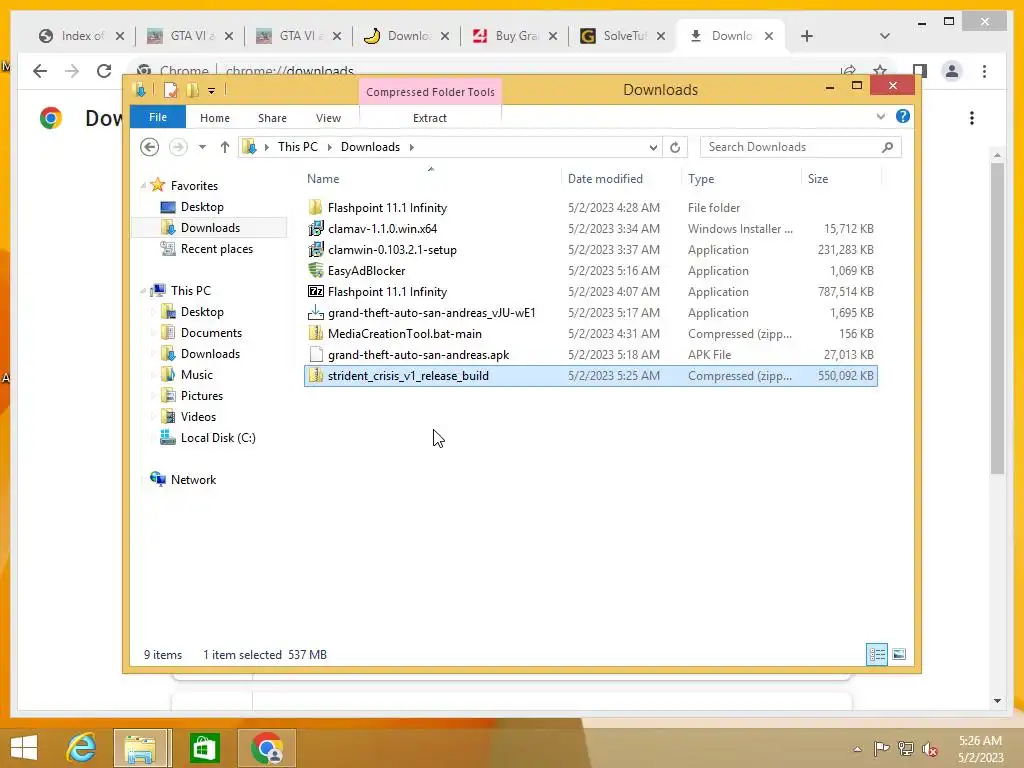Sort by Date modified column header
The width and height of the screenshot is (1024, 768).
[x=605, y=178]
